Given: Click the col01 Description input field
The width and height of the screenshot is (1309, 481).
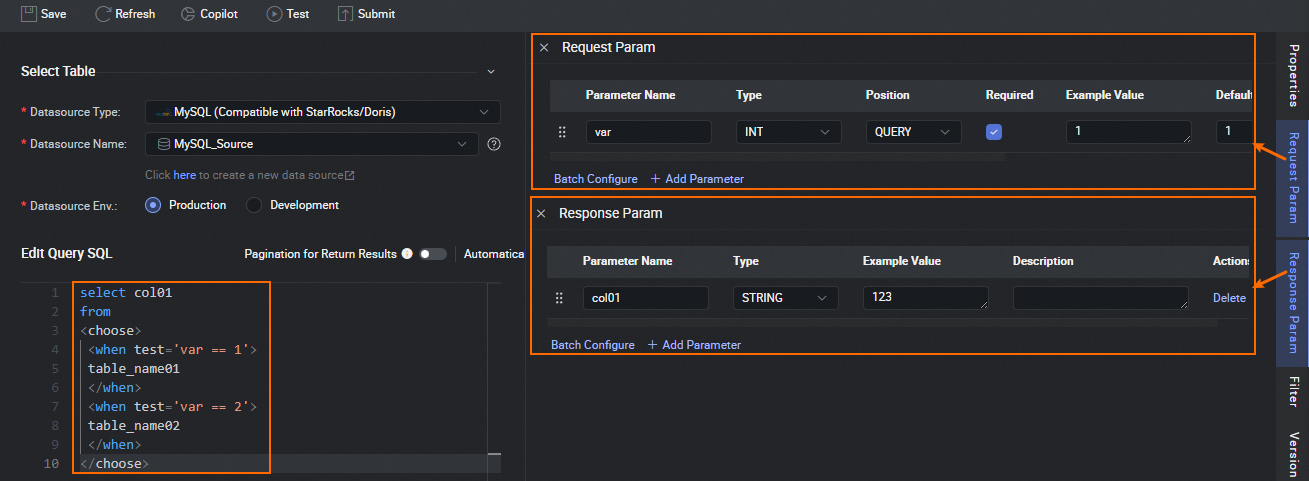Looking at the screenshot, I should tap(1100, 298).
